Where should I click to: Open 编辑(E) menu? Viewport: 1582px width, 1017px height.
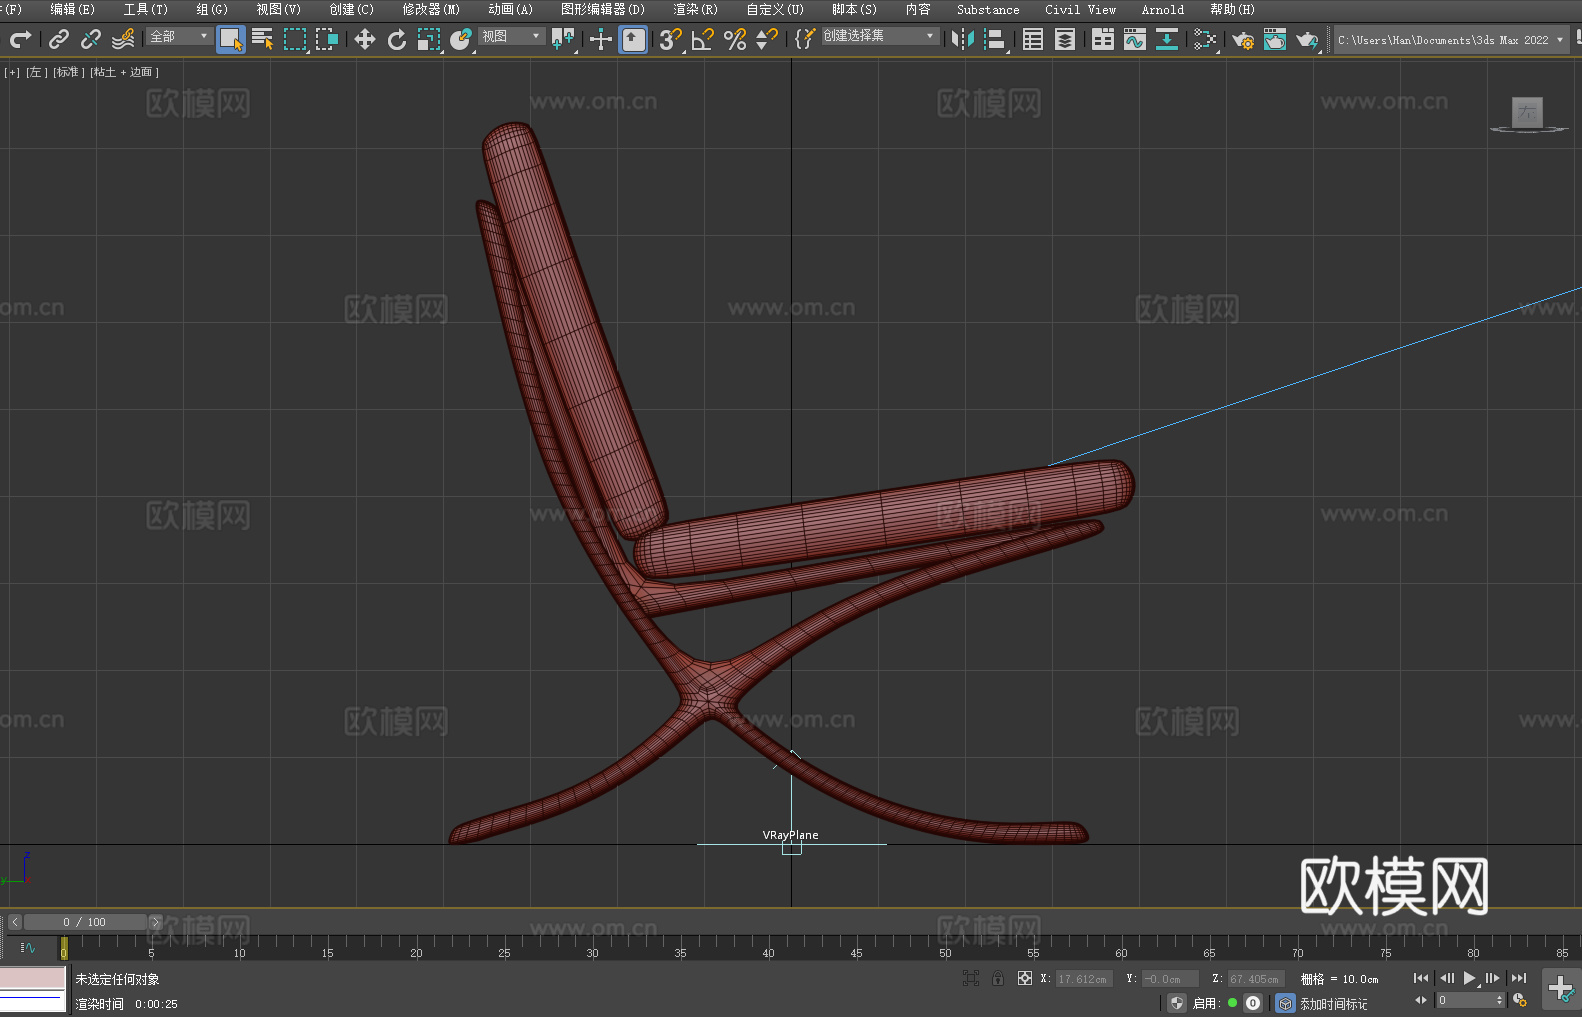point(73,9)
